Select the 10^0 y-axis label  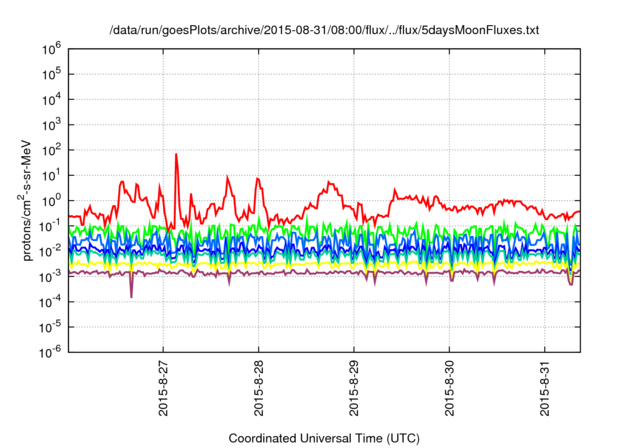pyautogui.click(x=51, y=201)
